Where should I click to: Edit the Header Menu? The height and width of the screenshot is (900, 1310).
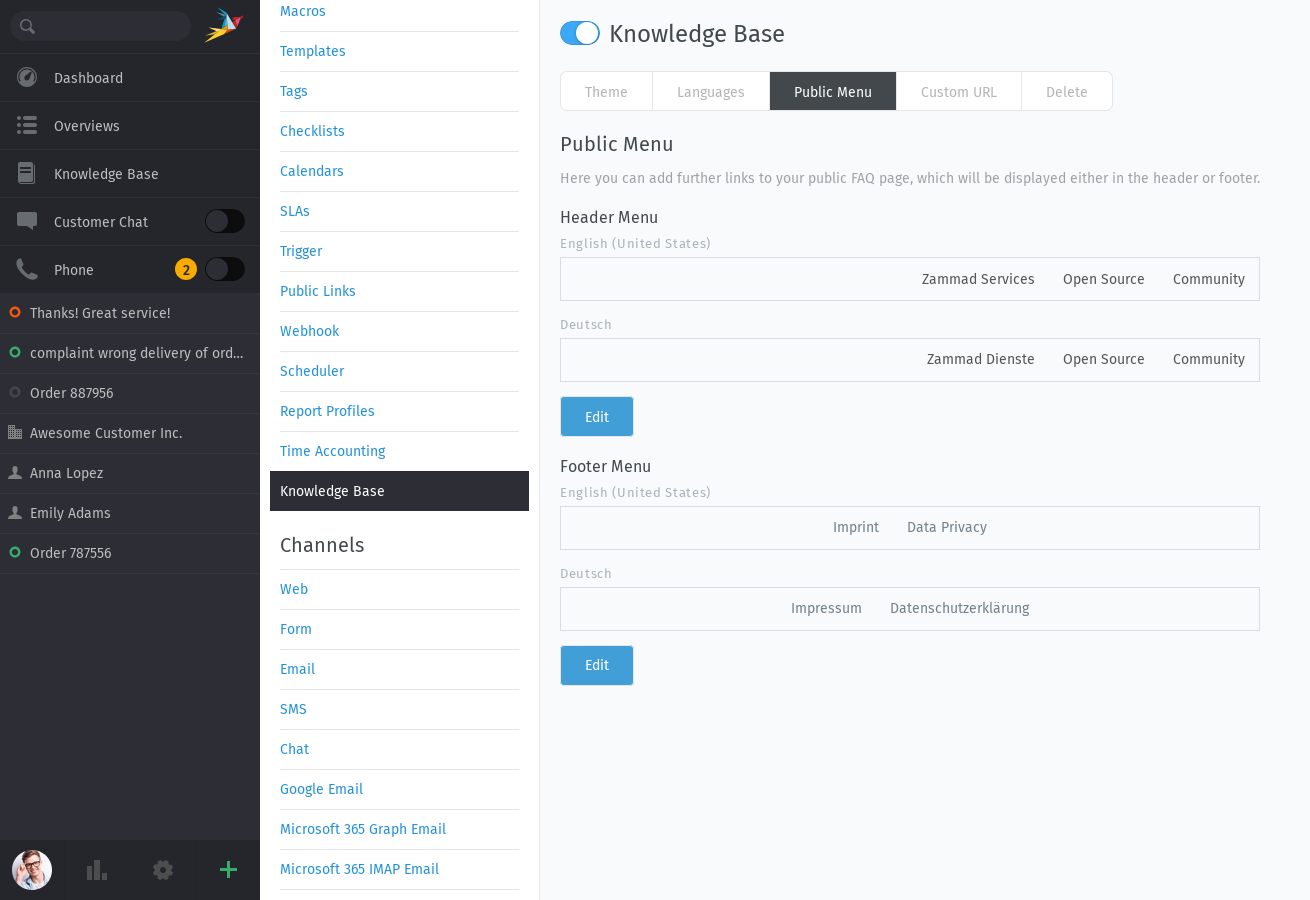pyautogui.click(x=597, y=417)
